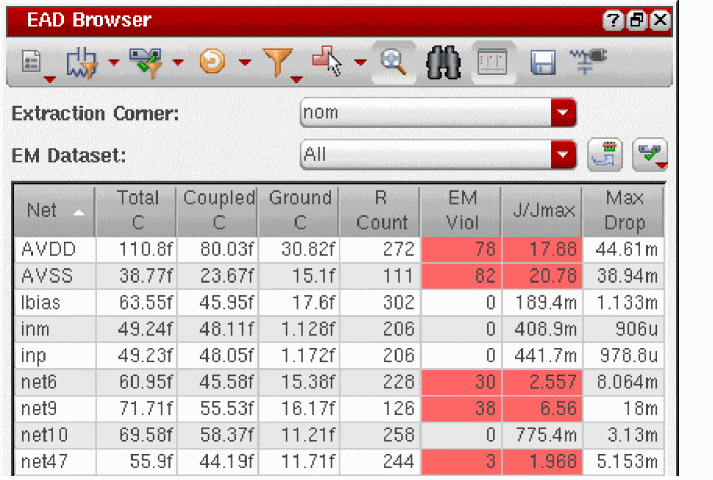This screenshot has width=713, height=480.
Task: Click Max Drop value 978.8u
Action: tap(623, 355)
